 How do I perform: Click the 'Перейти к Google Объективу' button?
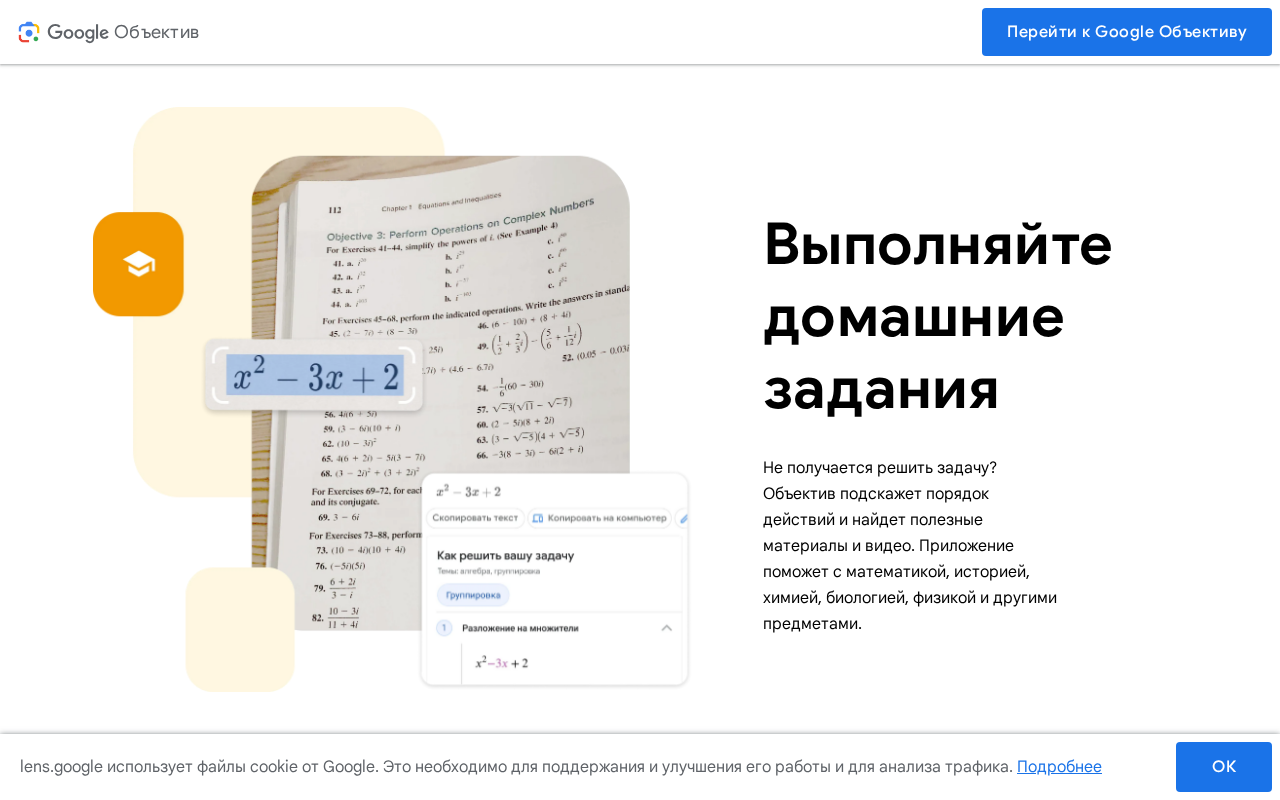point(1127,32)
